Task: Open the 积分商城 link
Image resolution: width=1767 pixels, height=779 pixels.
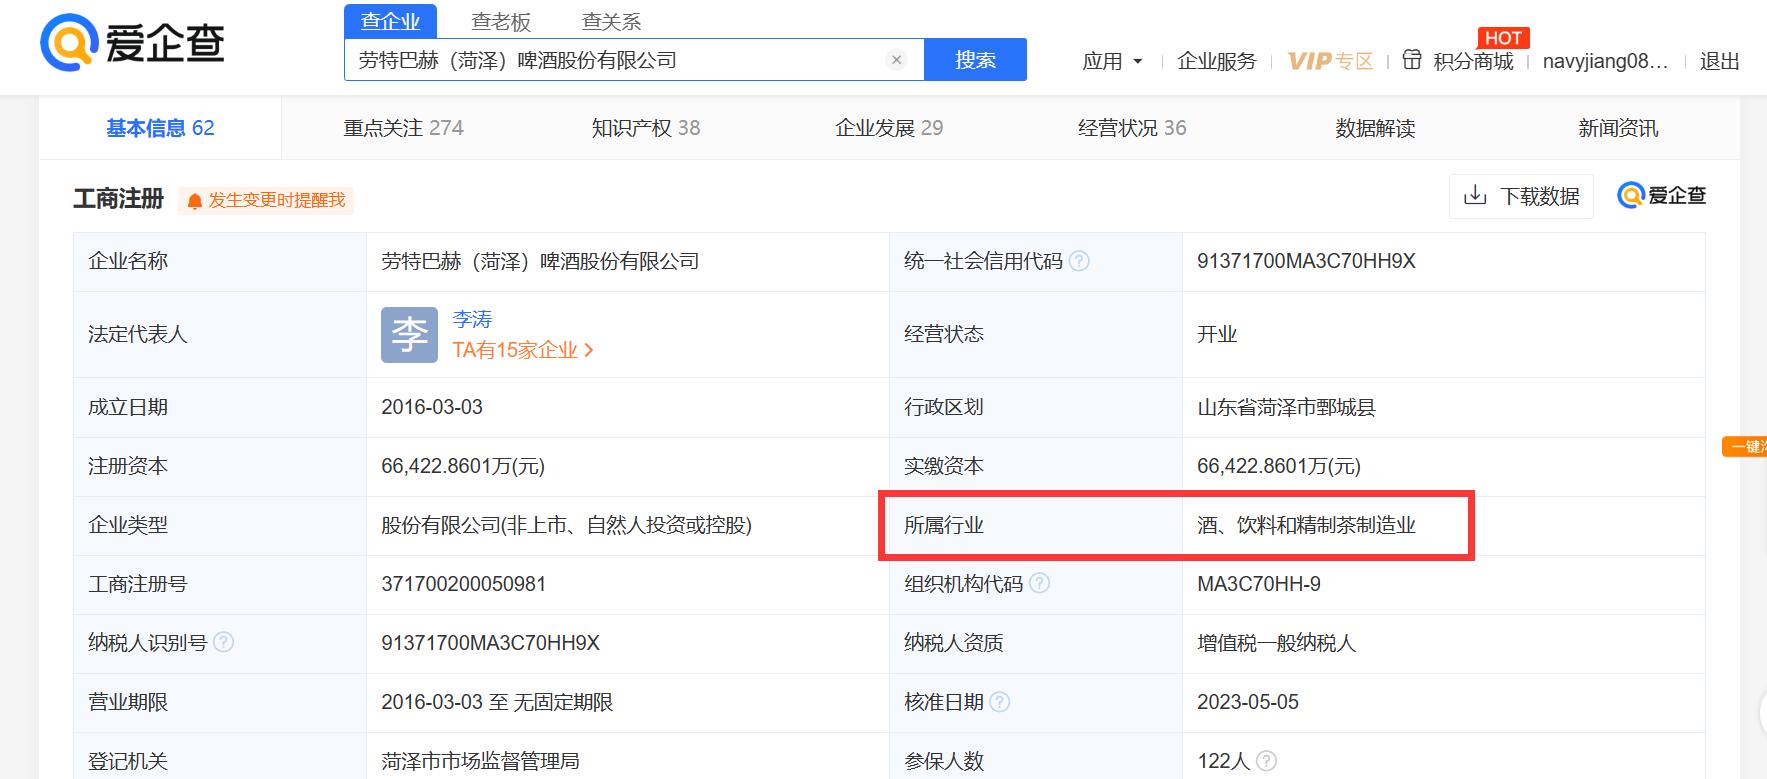Action: [1473, 61]
